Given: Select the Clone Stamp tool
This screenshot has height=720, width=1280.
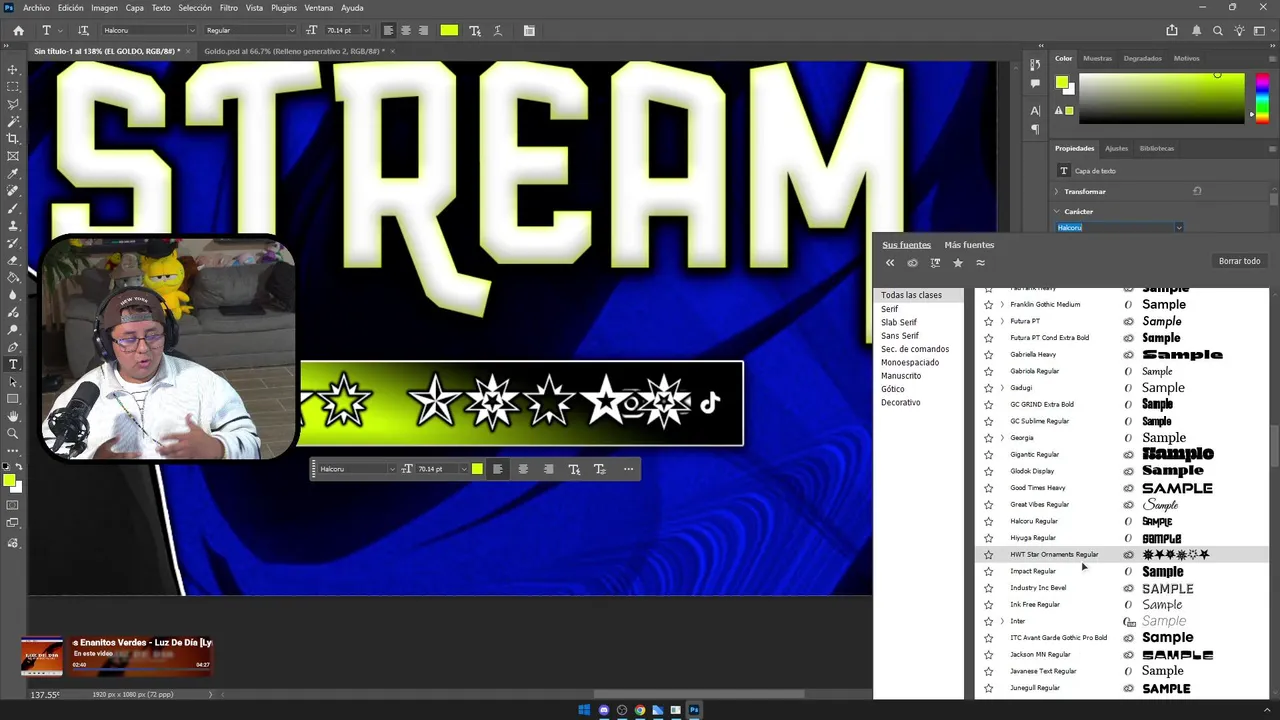Looking at the screenshot, I should click(13, 226).
